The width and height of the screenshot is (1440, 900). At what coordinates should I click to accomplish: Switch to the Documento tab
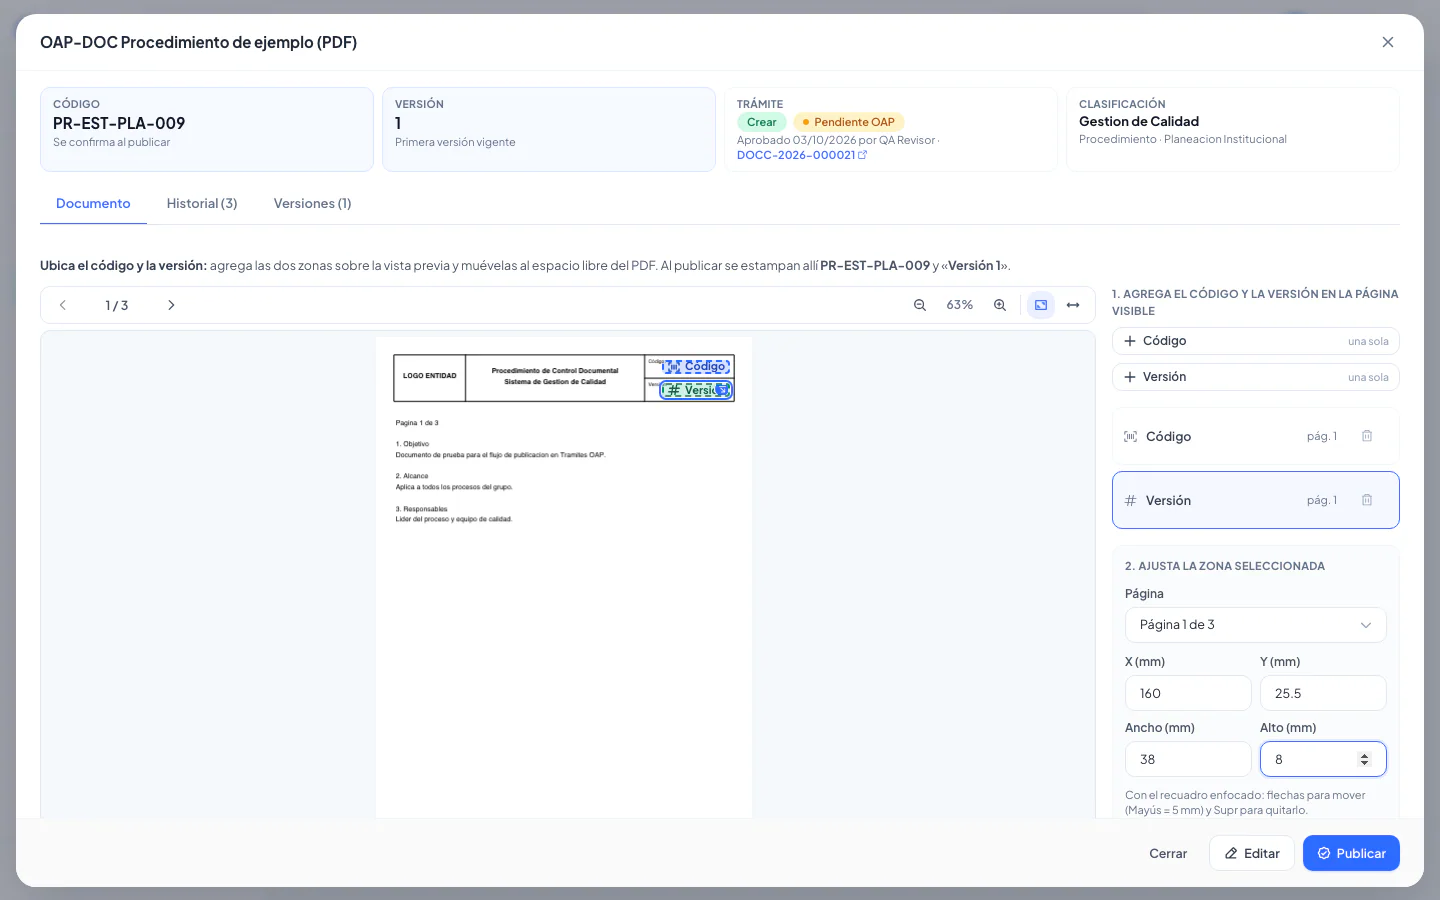pyautogui.click(x=93, y=203)
